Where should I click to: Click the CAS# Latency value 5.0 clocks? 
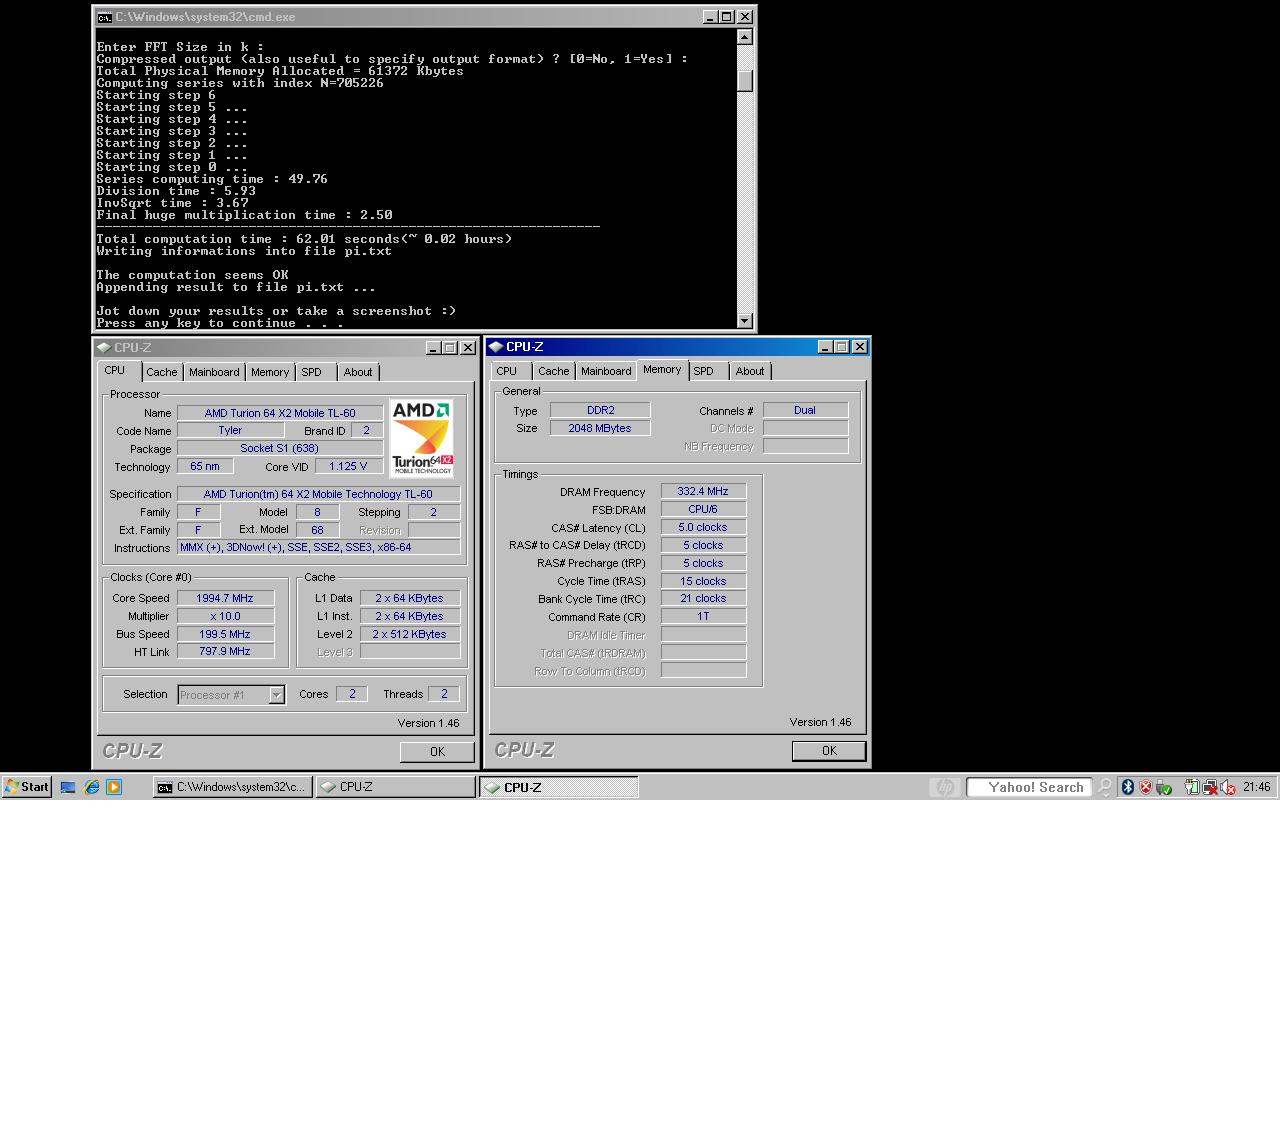click(703, 527)
